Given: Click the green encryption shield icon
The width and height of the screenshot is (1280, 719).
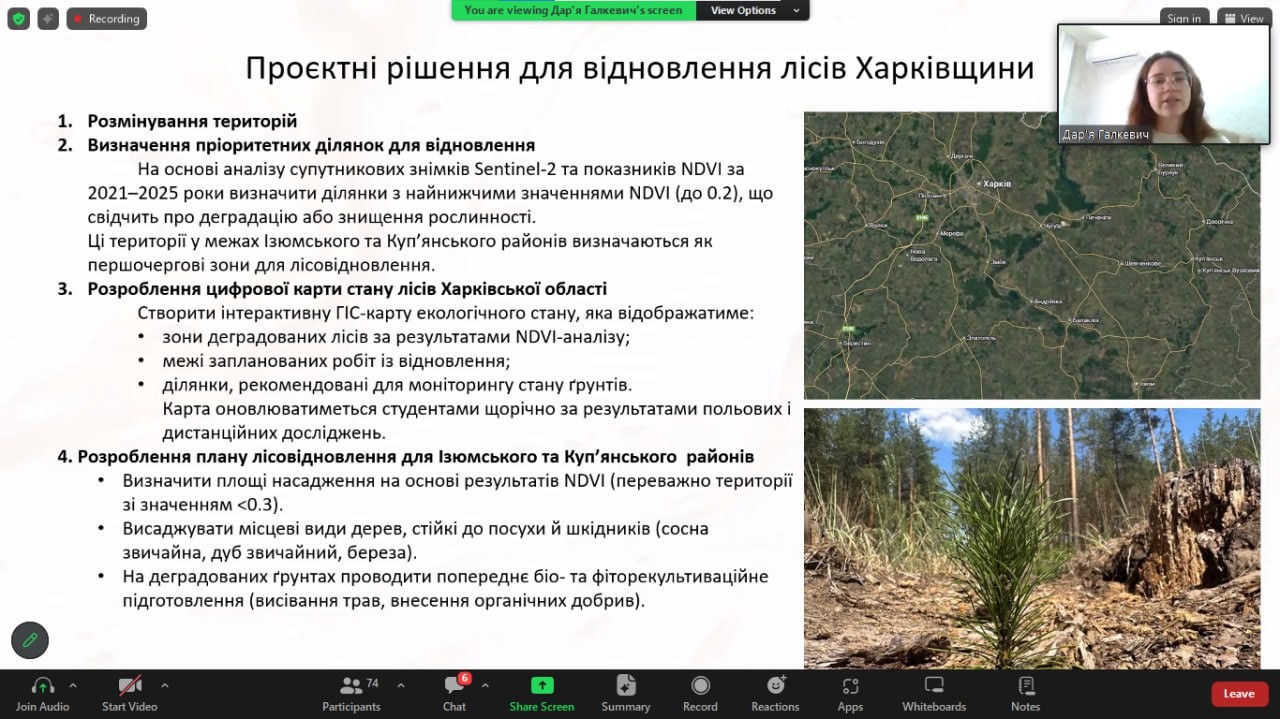Looking at the screenshot, I should 18,18.
